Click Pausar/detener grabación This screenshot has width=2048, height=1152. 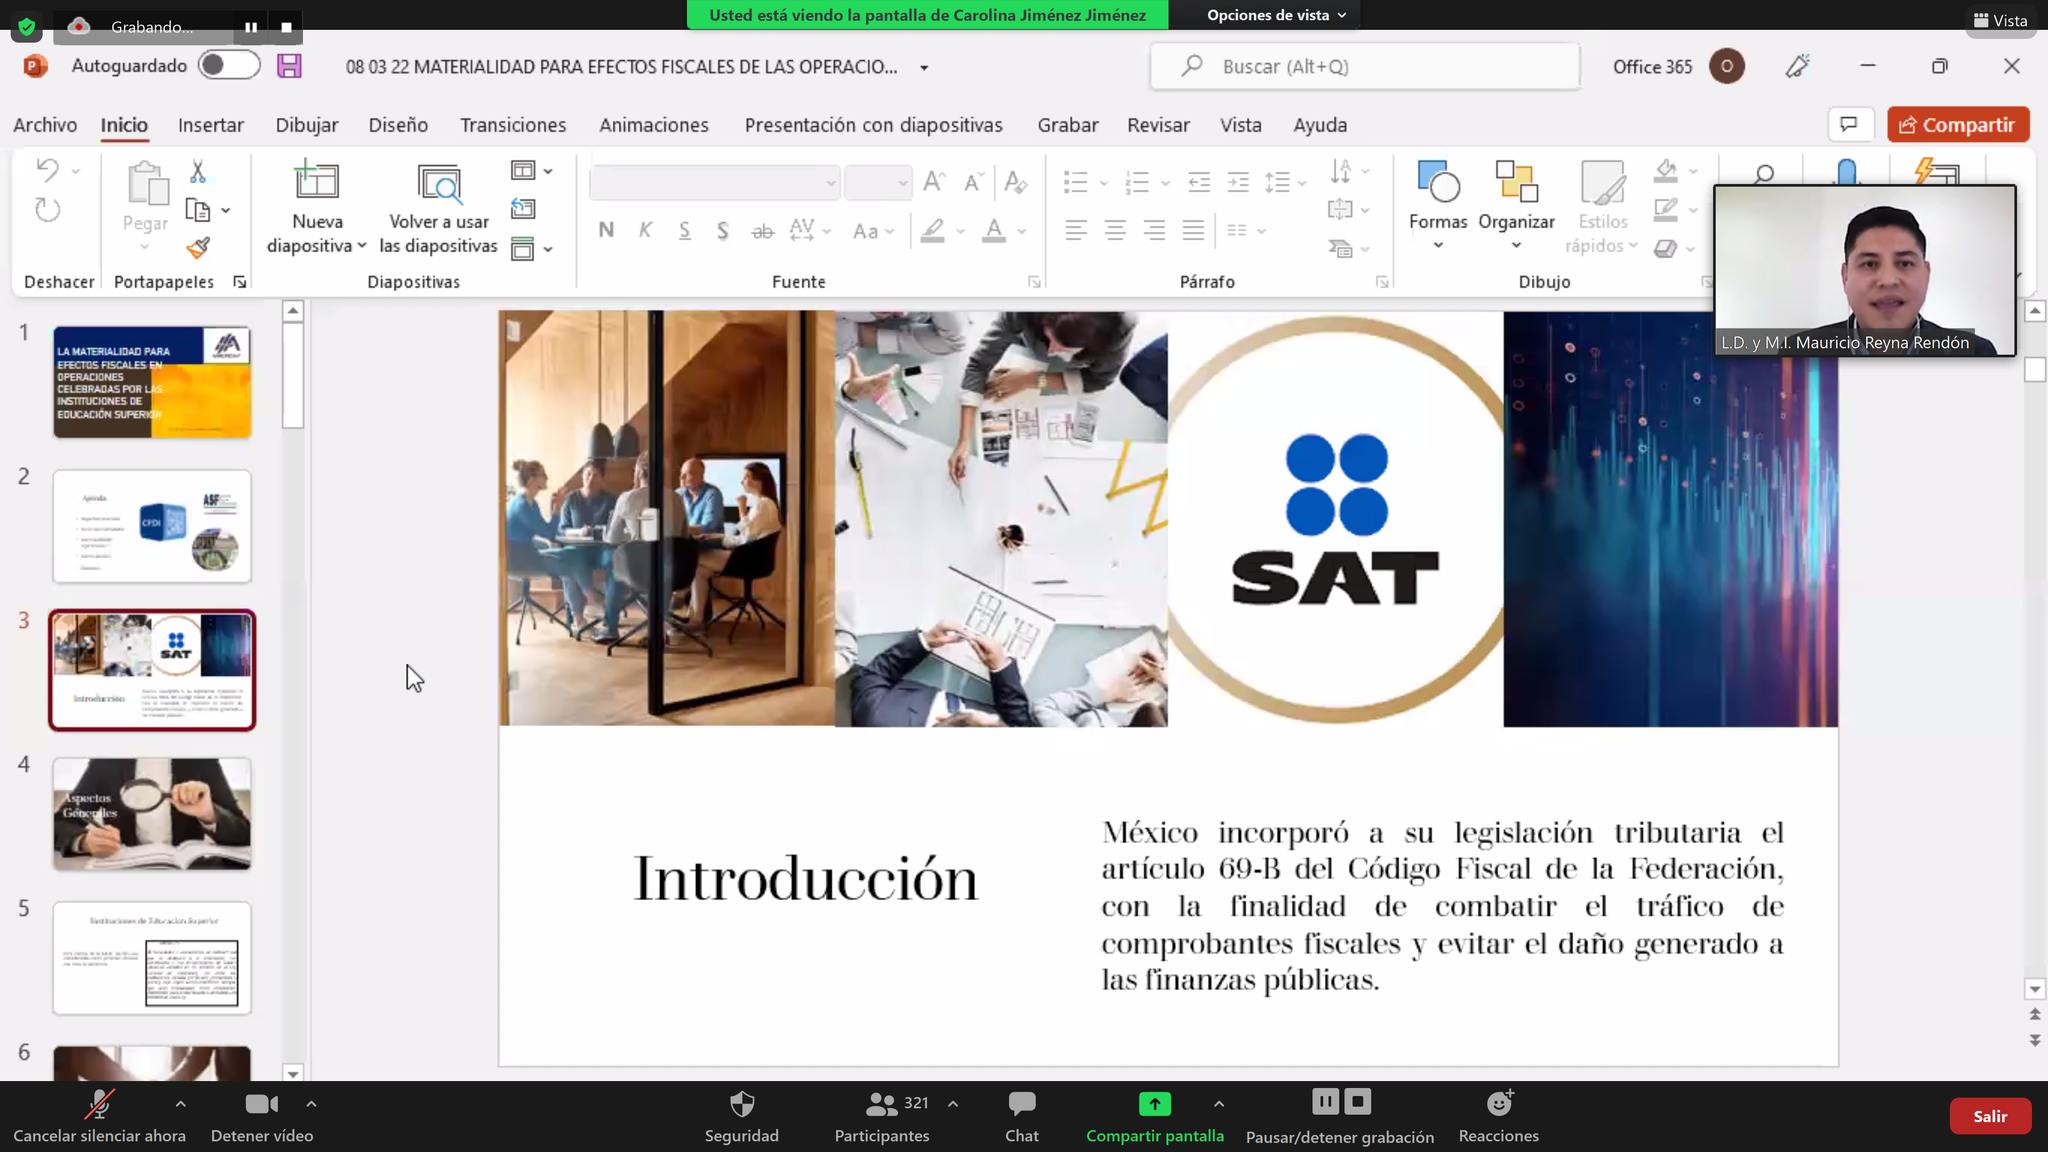[1339, 1116]
